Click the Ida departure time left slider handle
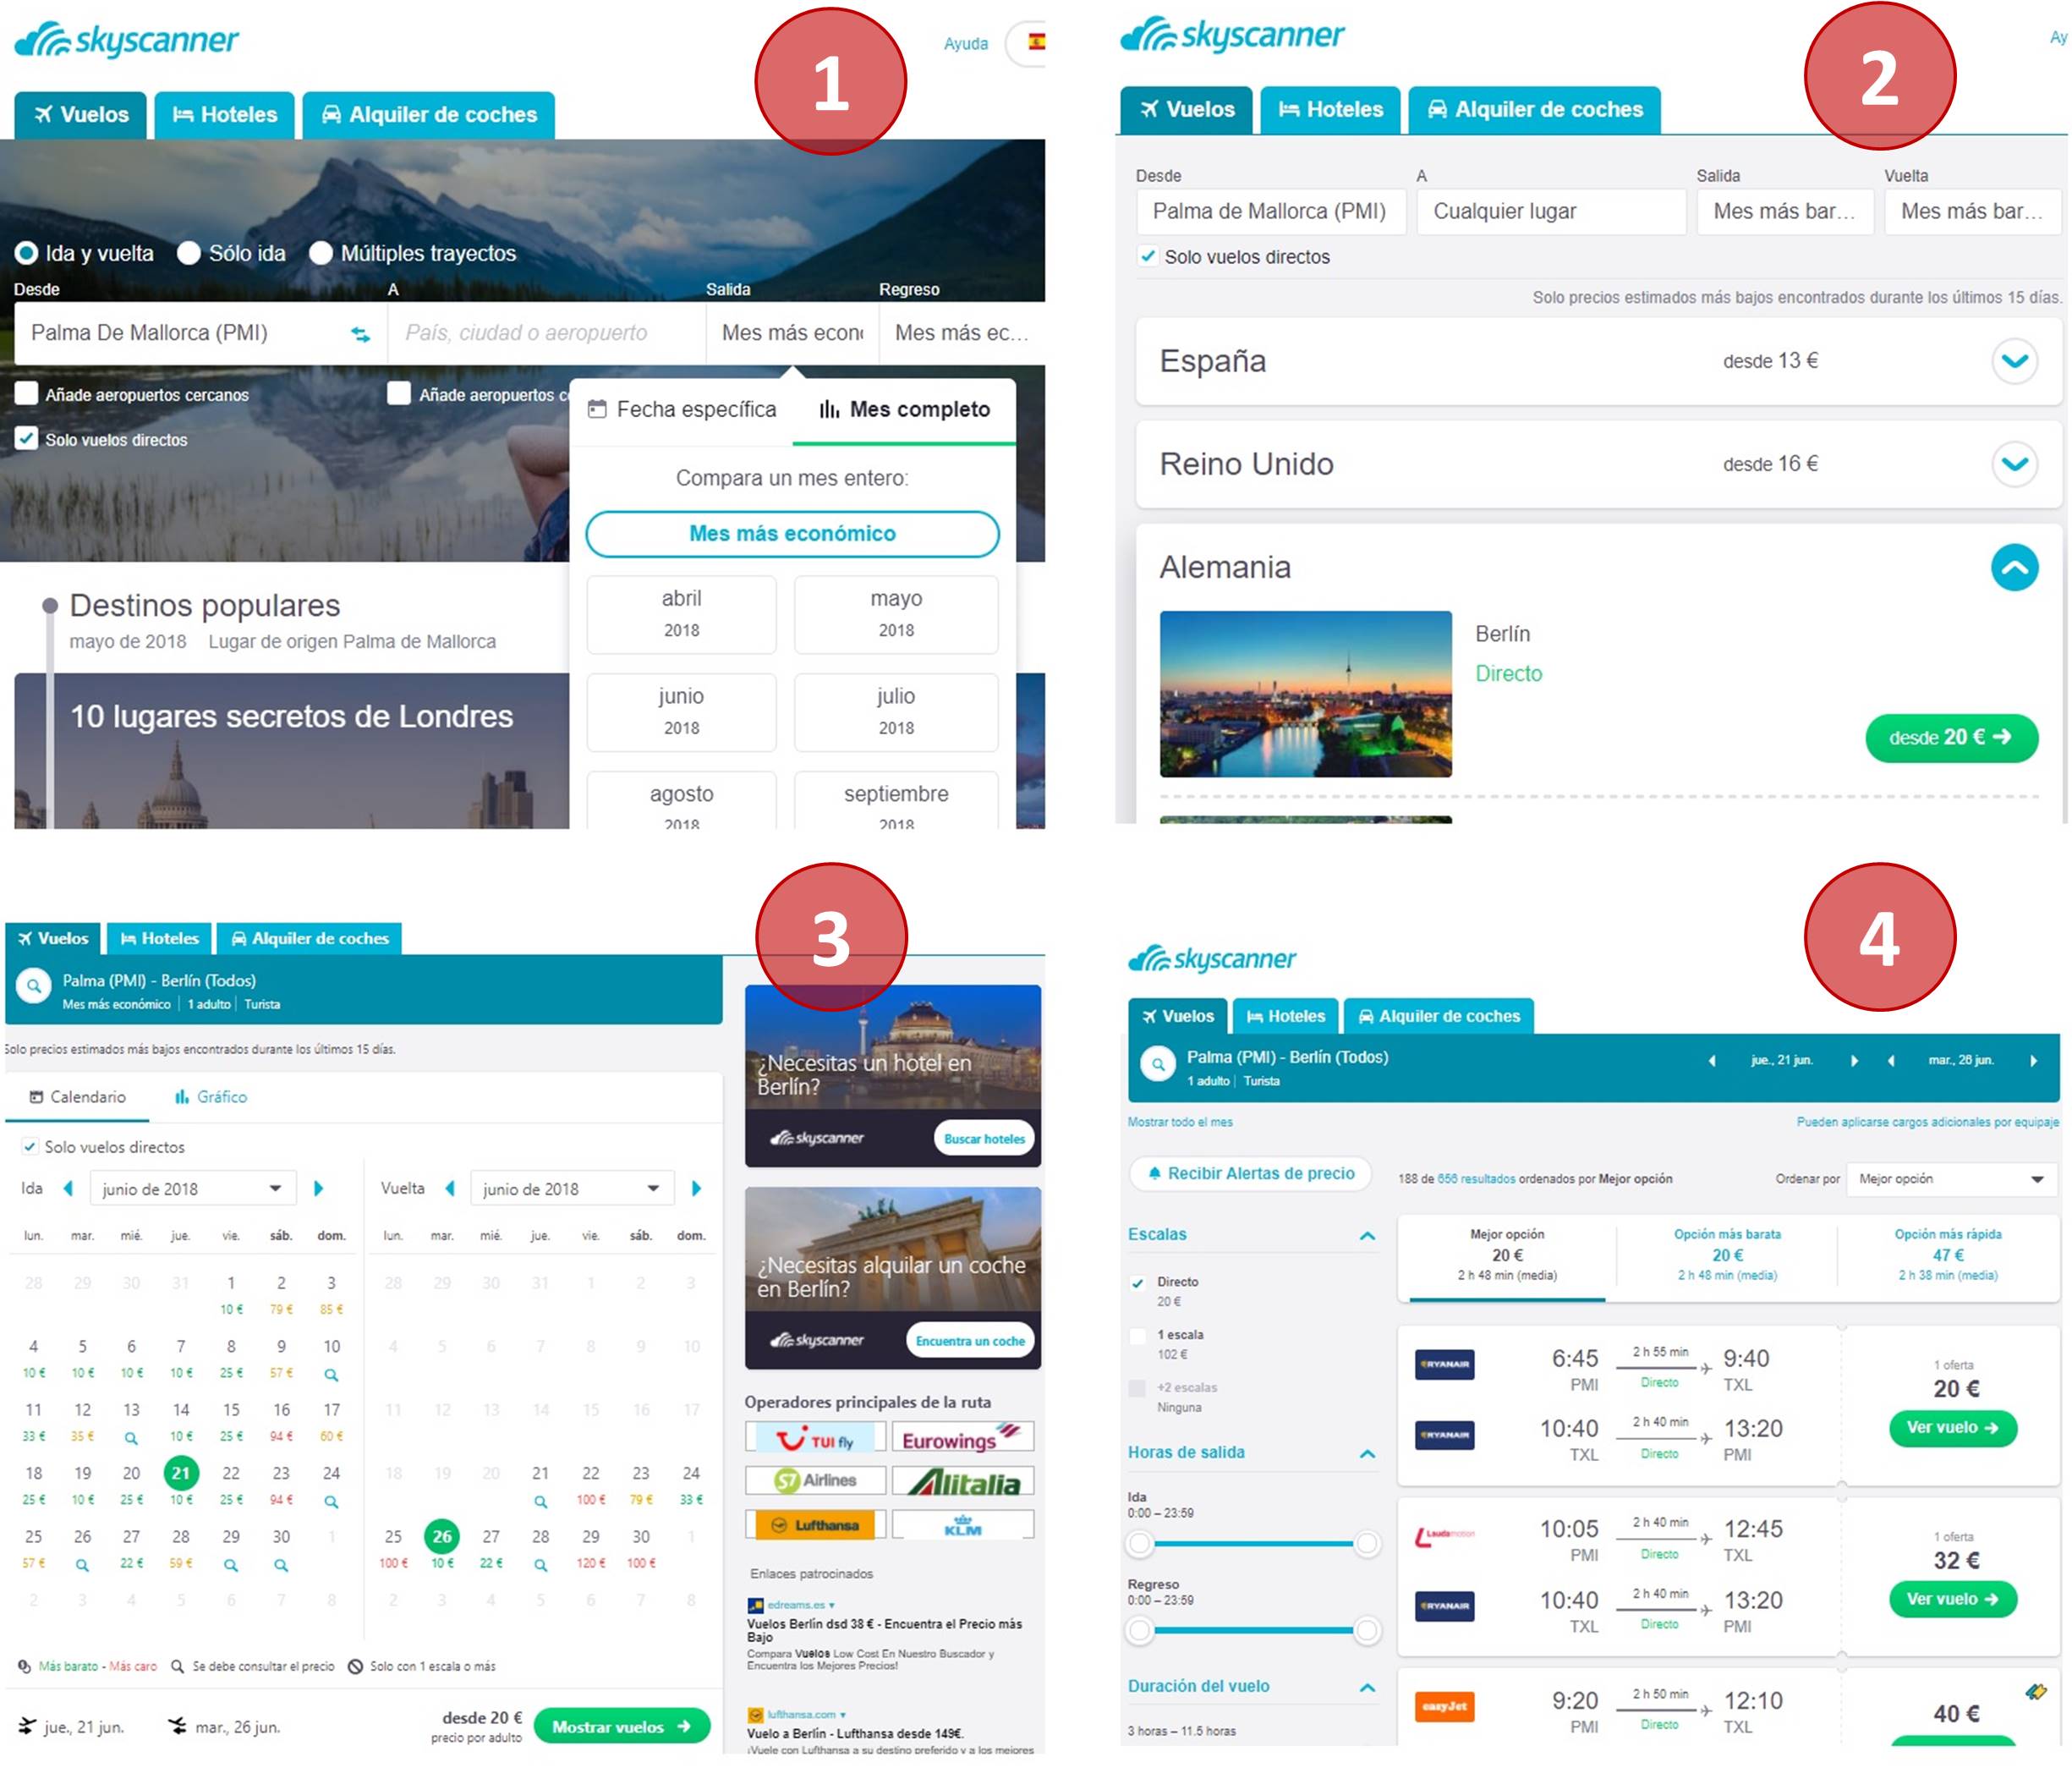This screenshot has height=1779, width=2072. tap(1139, 1544)
